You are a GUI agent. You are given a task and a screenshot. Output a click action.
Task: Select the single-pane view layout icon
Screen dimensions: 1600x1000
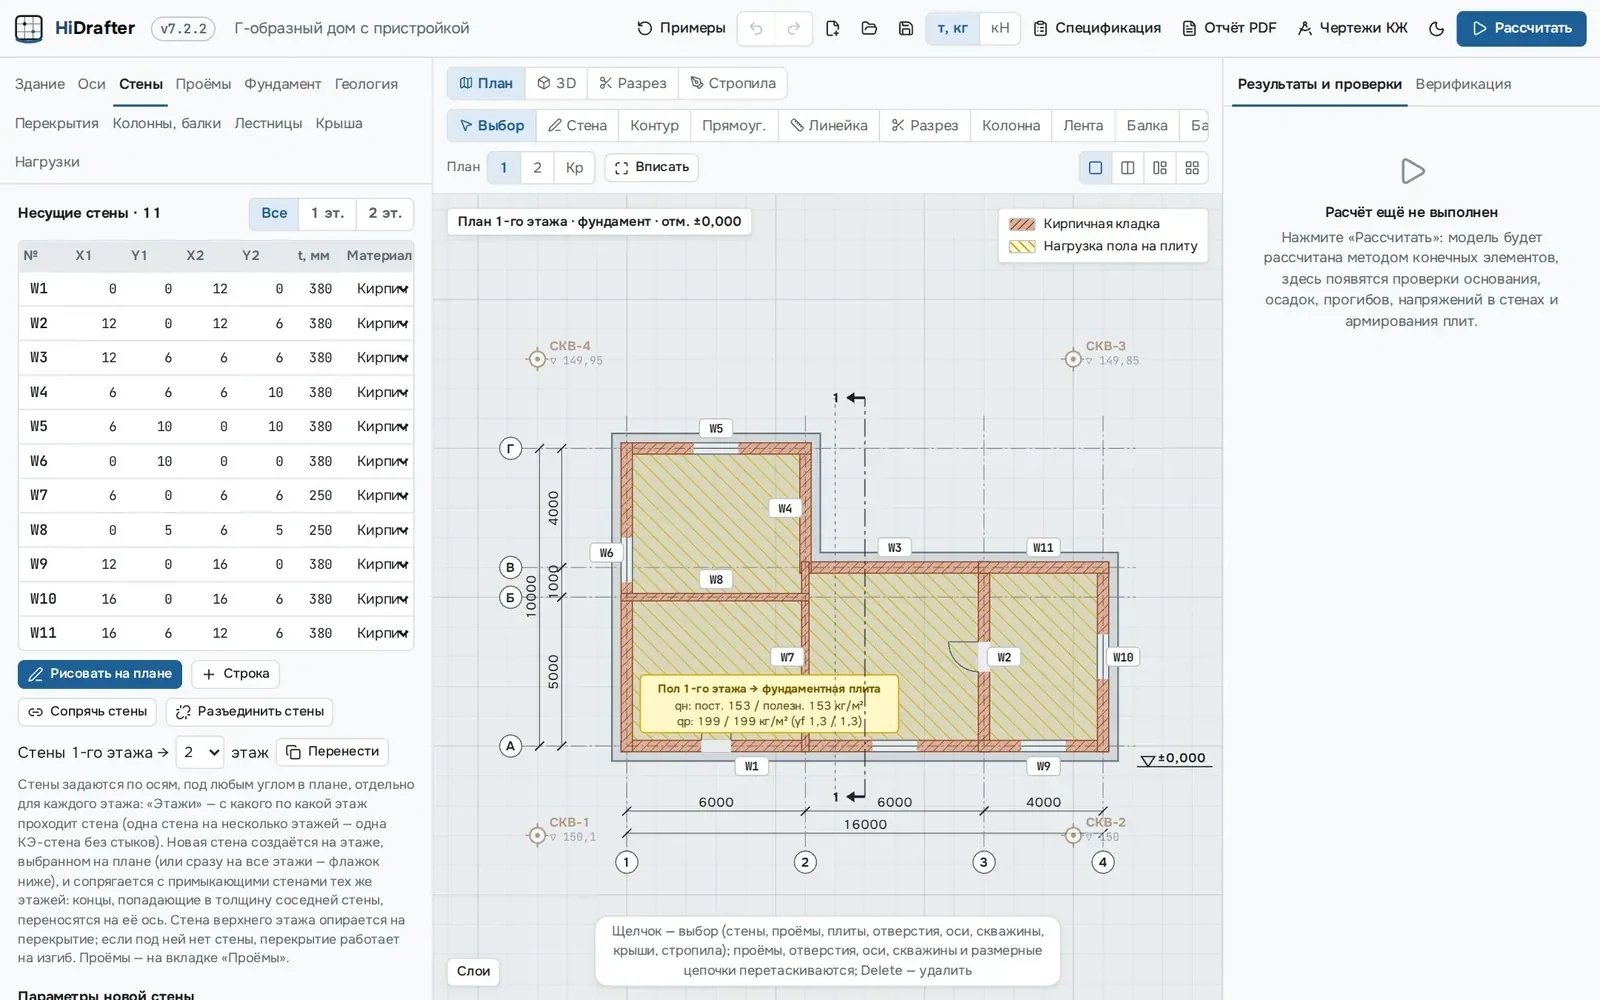1095,168
